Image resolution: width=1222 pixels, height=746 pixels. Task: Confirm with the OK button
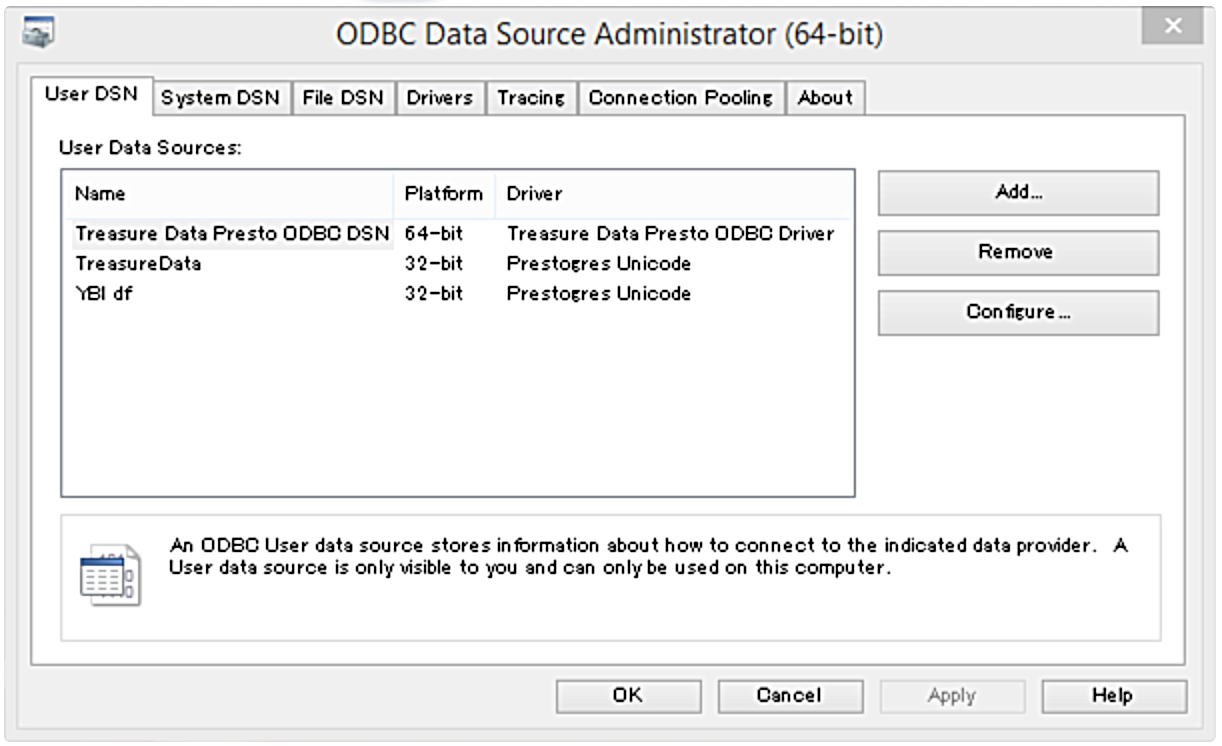point(628,696)
